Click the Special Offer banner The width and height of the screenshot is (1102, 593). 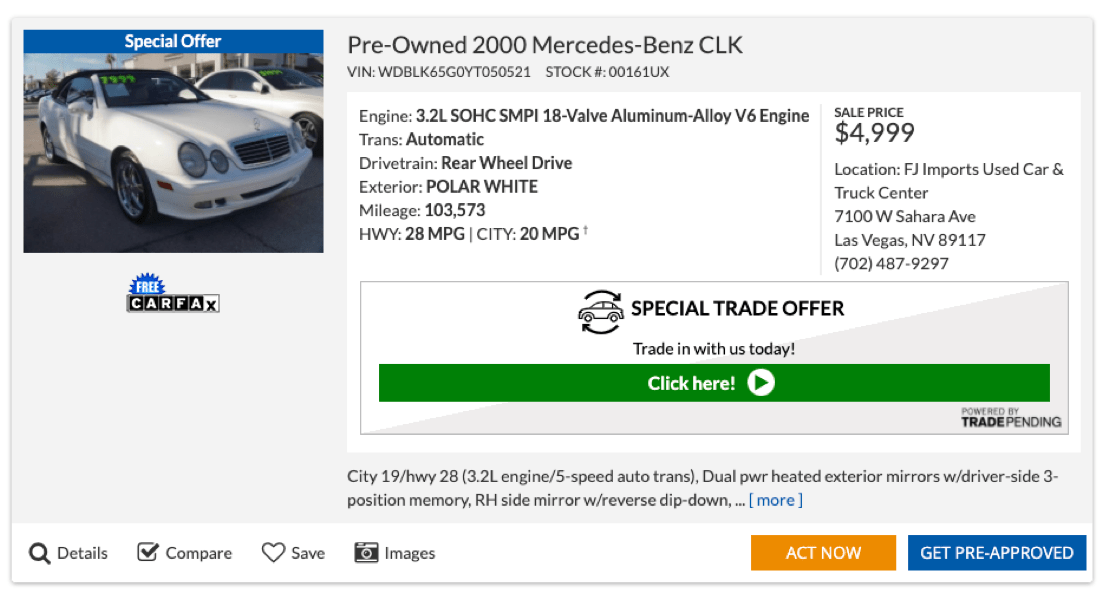pos(173,41)
